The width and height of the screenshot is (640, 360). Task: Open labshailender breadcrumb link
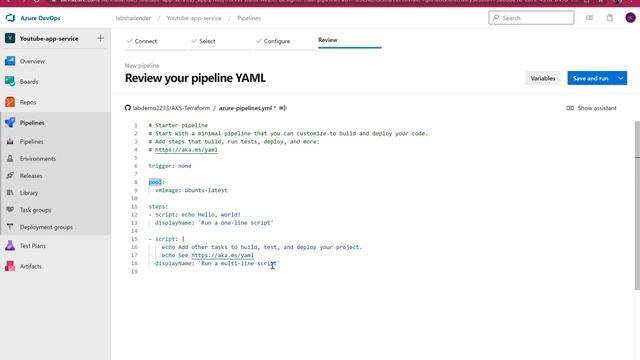(133, 18)
